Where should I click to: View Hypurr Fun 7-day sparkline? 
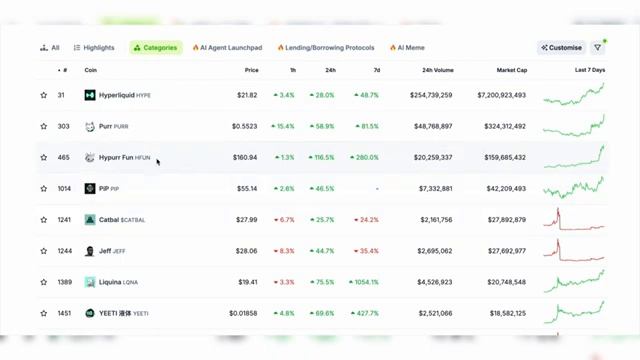(574, 157)
